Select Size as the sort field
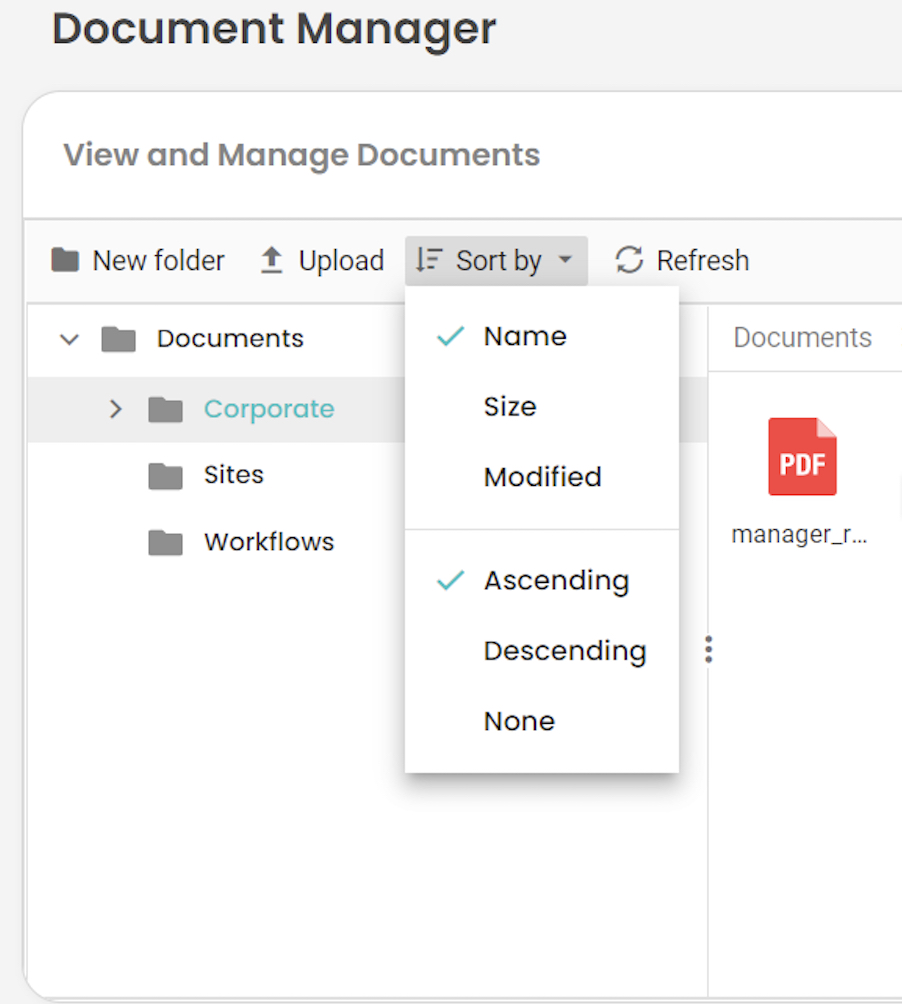The image size is (902, 1004). coord(510,407)
